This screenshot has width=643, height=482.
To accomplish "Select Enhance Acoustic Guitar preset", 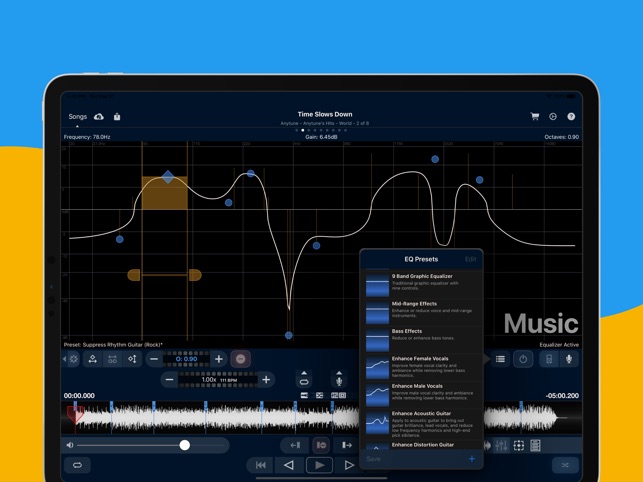I will (422, 423).
